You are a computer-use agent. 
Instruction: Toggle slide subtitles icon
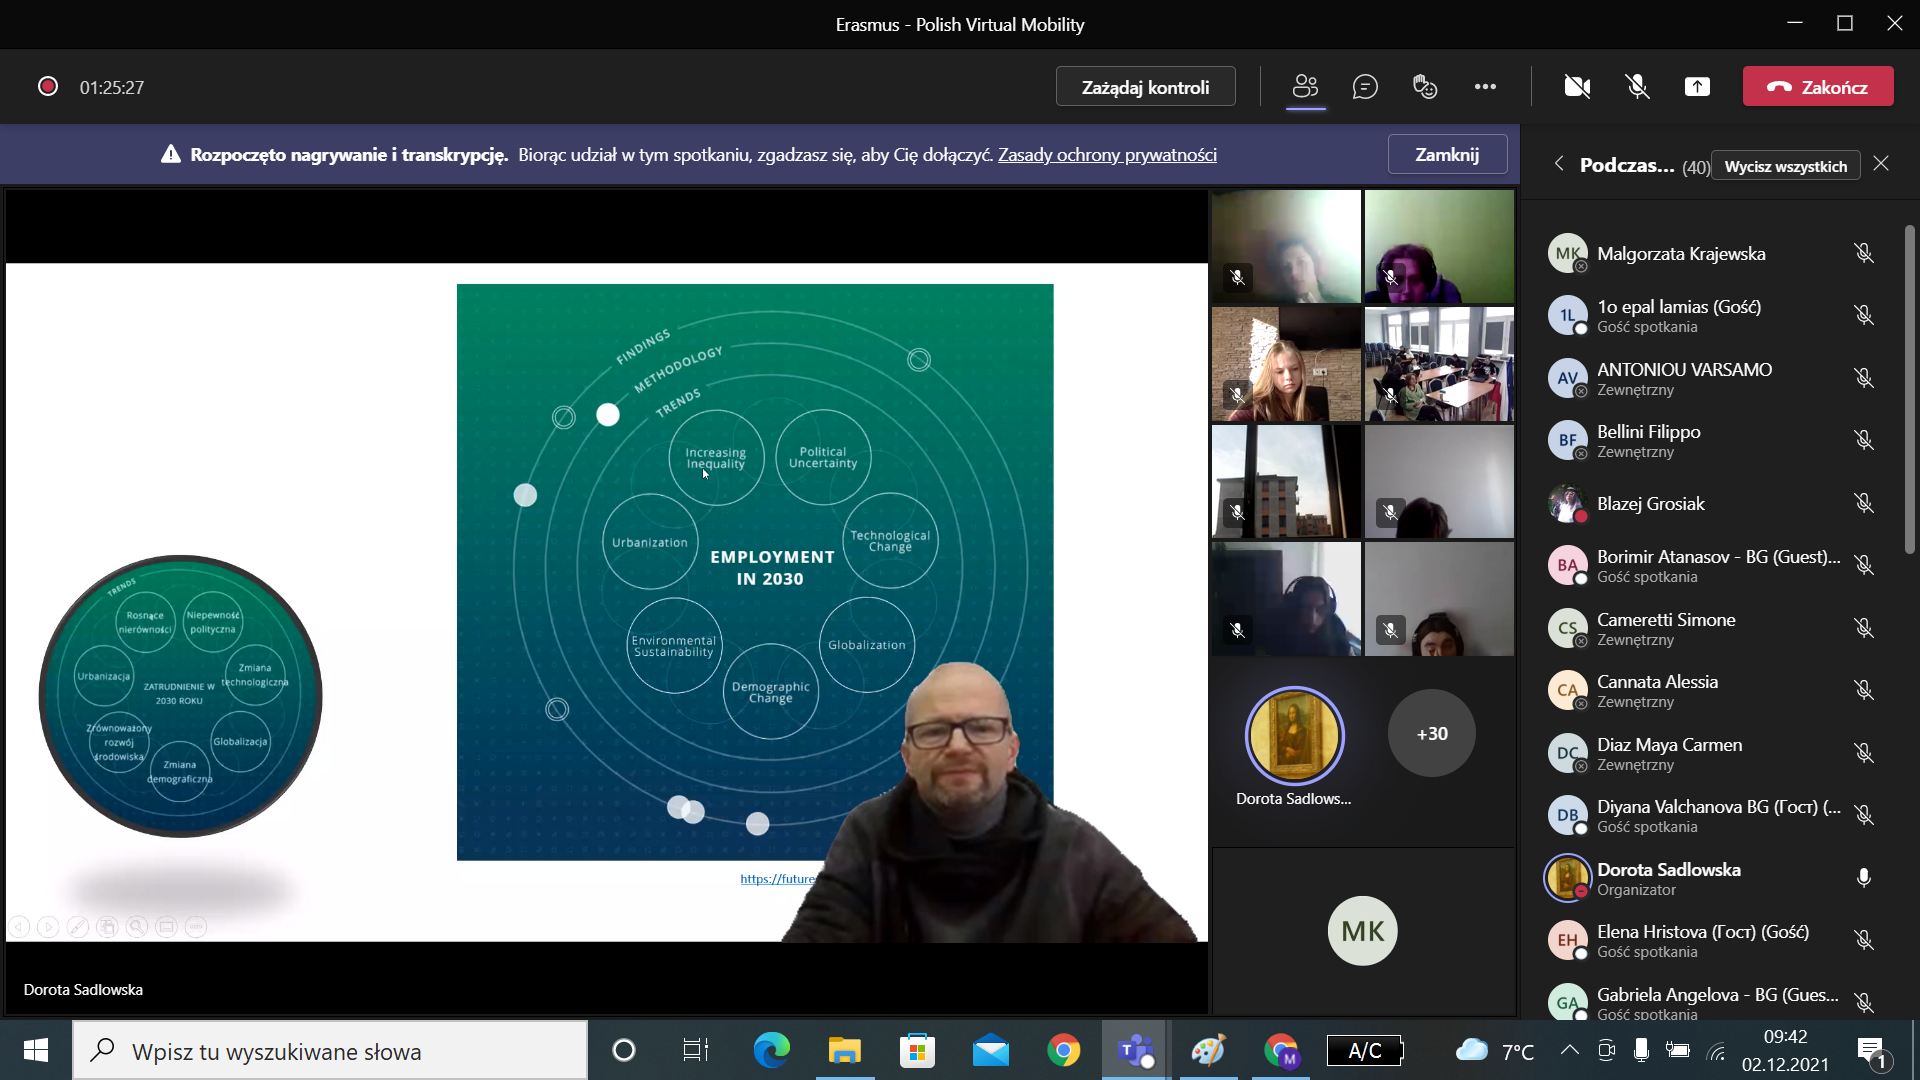[166, 927]
